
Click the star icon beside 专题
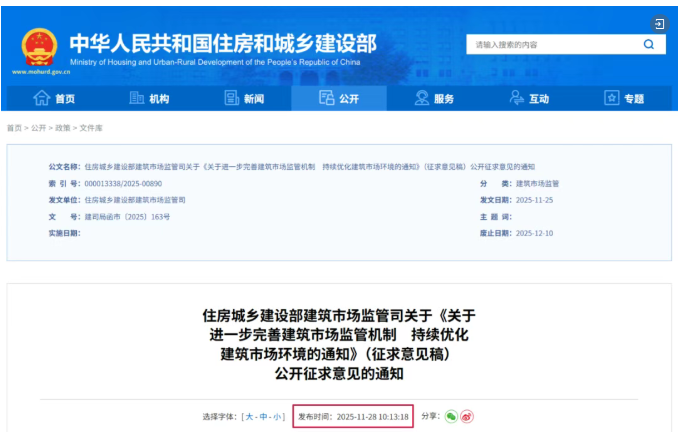(x=612, y=98)
